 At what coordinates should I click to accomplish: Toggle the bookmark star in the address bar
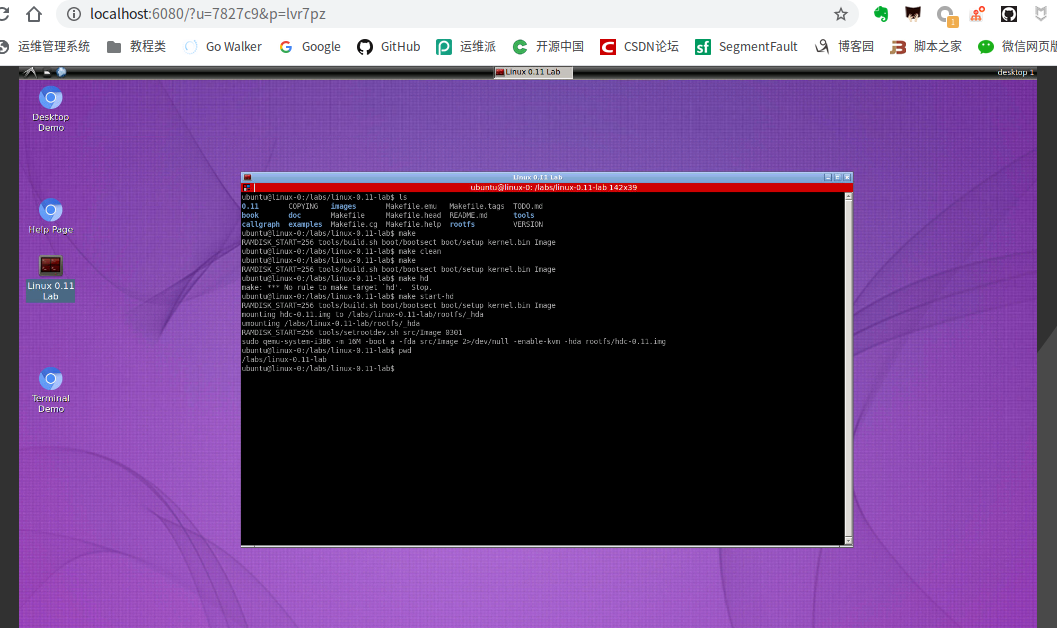tap(841, 14)
